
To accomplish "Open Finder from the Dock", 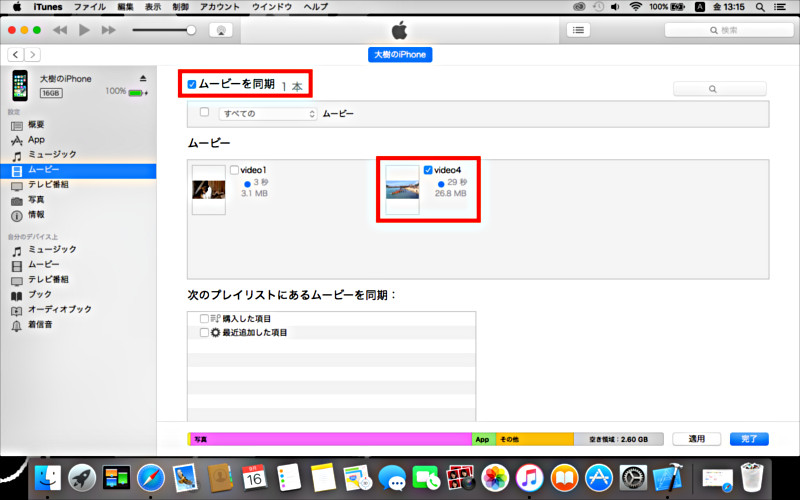I will coord(47,478).
